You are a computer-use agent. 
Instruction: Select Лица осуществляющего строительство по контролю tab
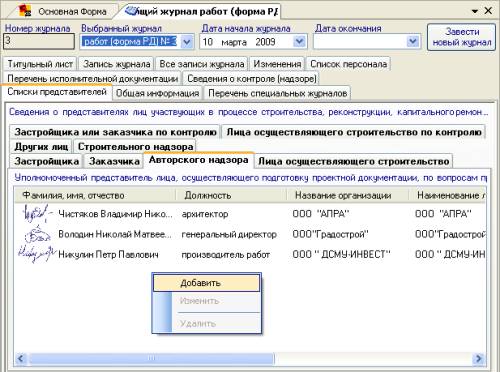click(x=354, y=132)
